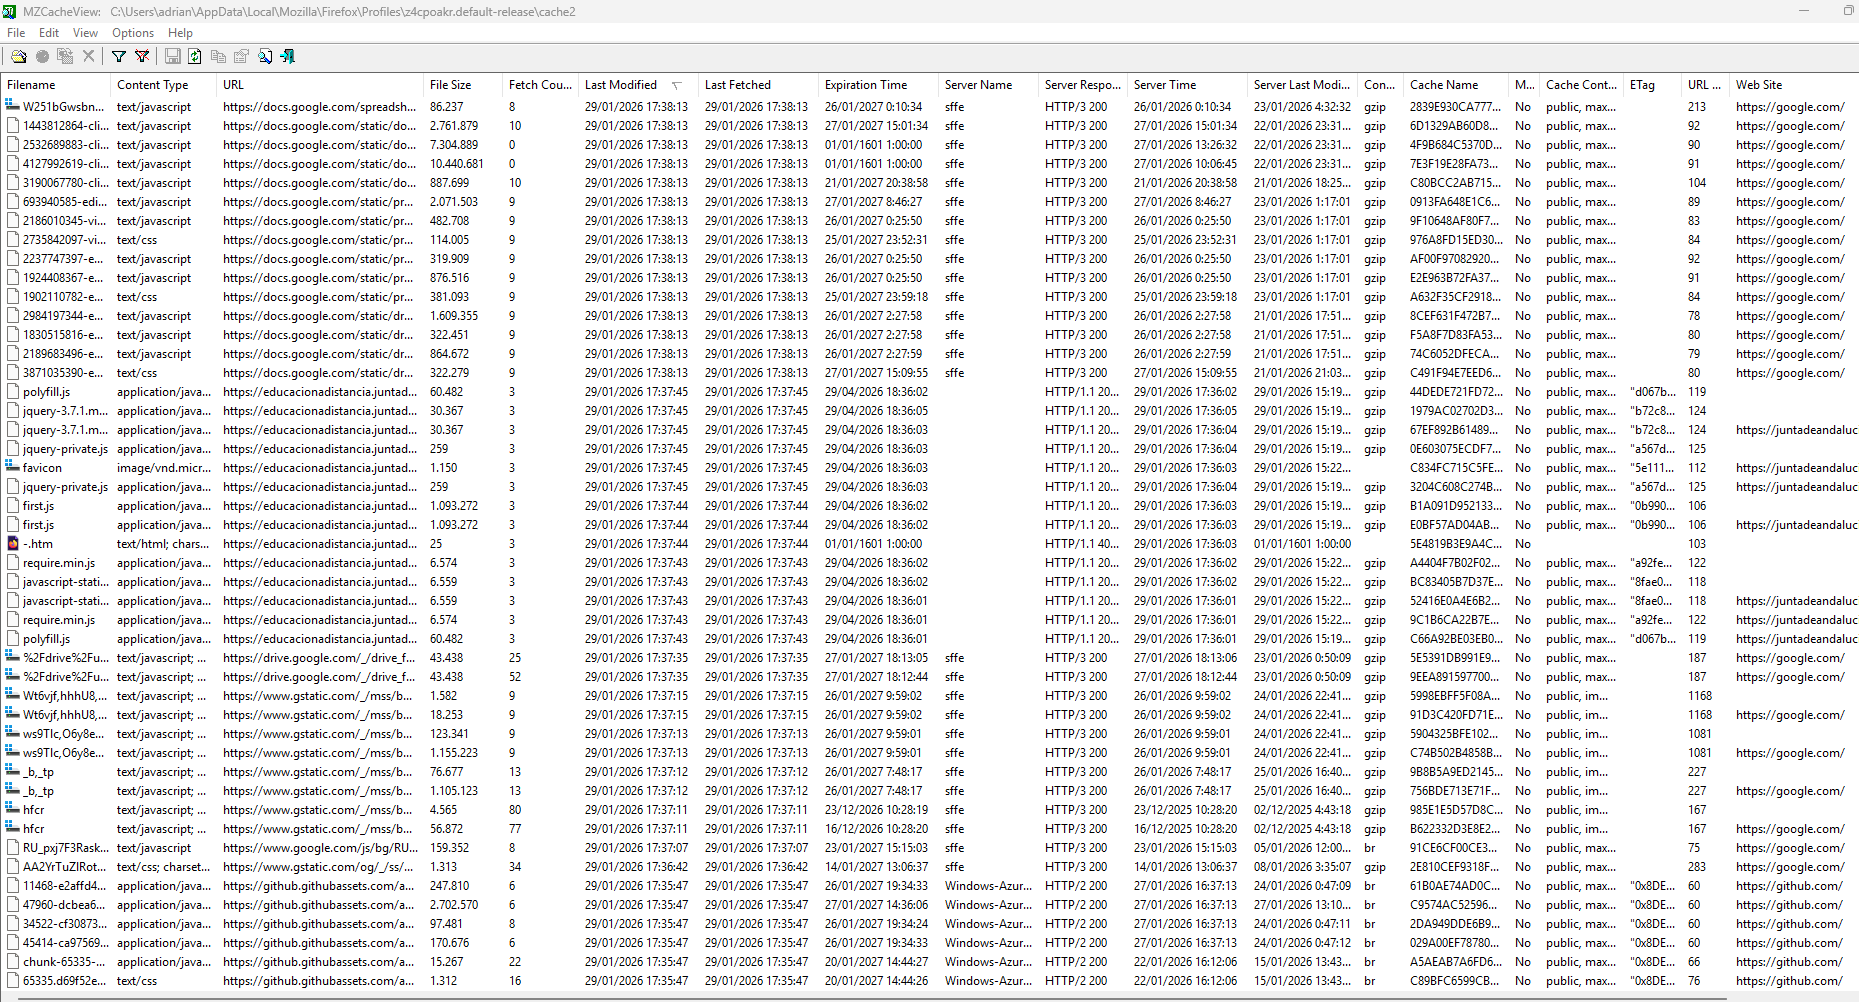Image resolution: width=1859 pixels, height=1002 pixels.
Task: Open the Options menu
Action: pos(133,33)
